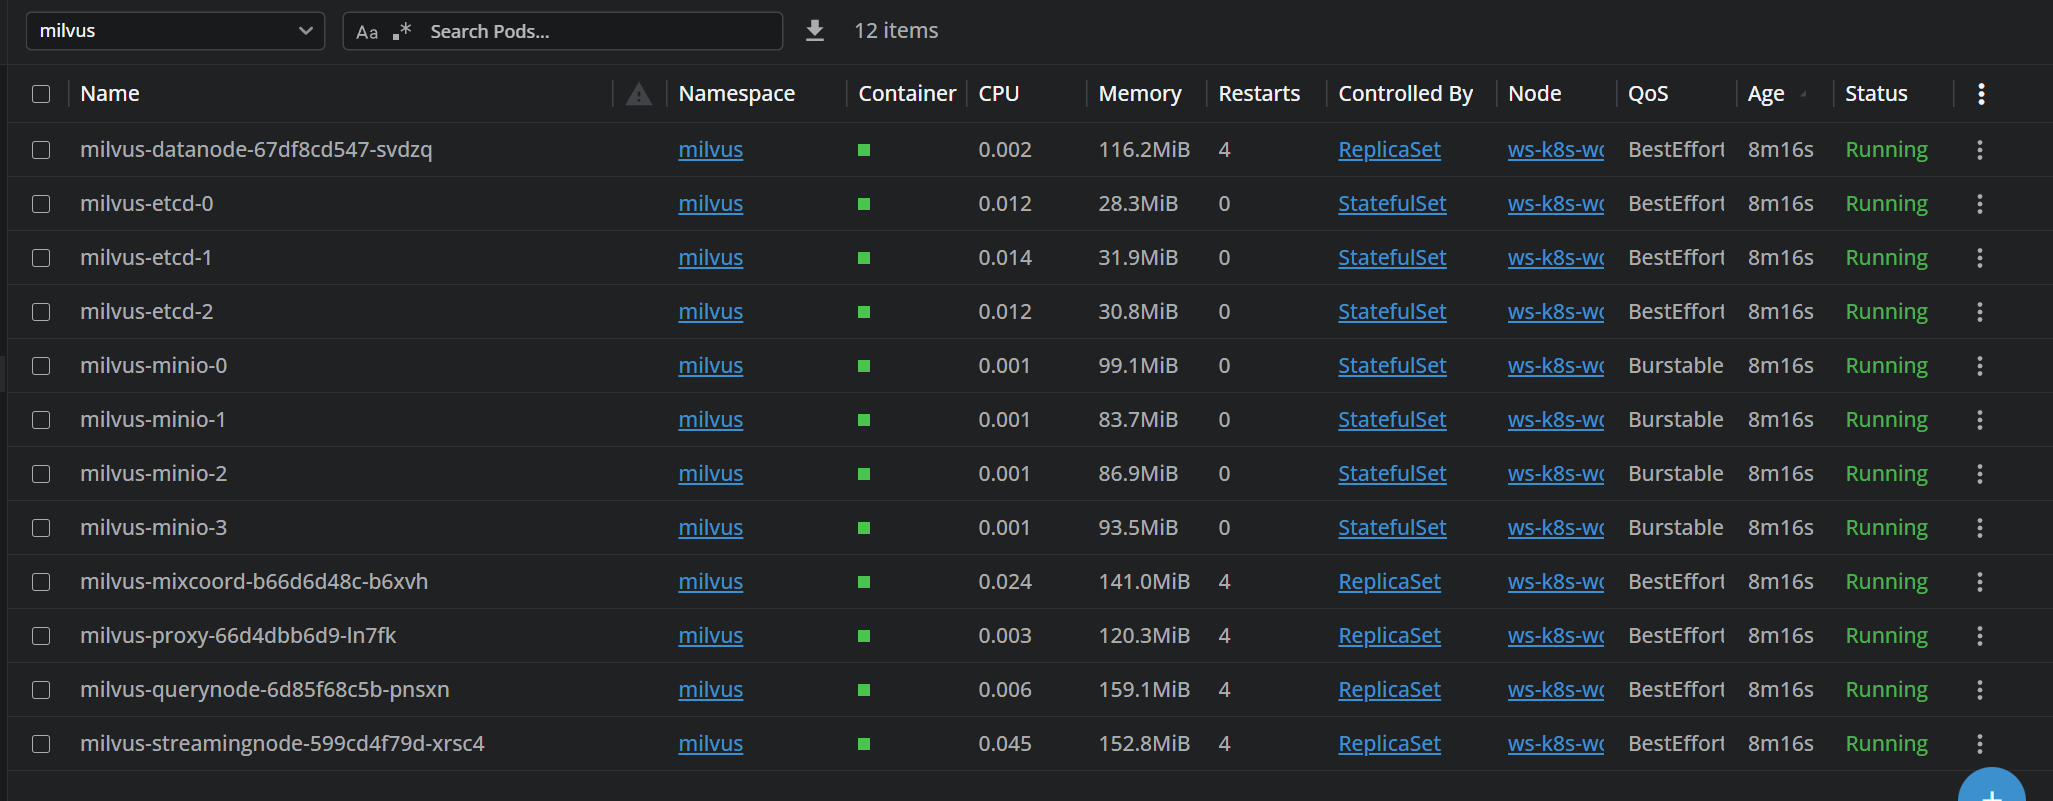The width and height of the screenshot is (2053, 801).
Task: Toggle case-sensitive search (Aa) icon
Action: (x=367, y=32)
